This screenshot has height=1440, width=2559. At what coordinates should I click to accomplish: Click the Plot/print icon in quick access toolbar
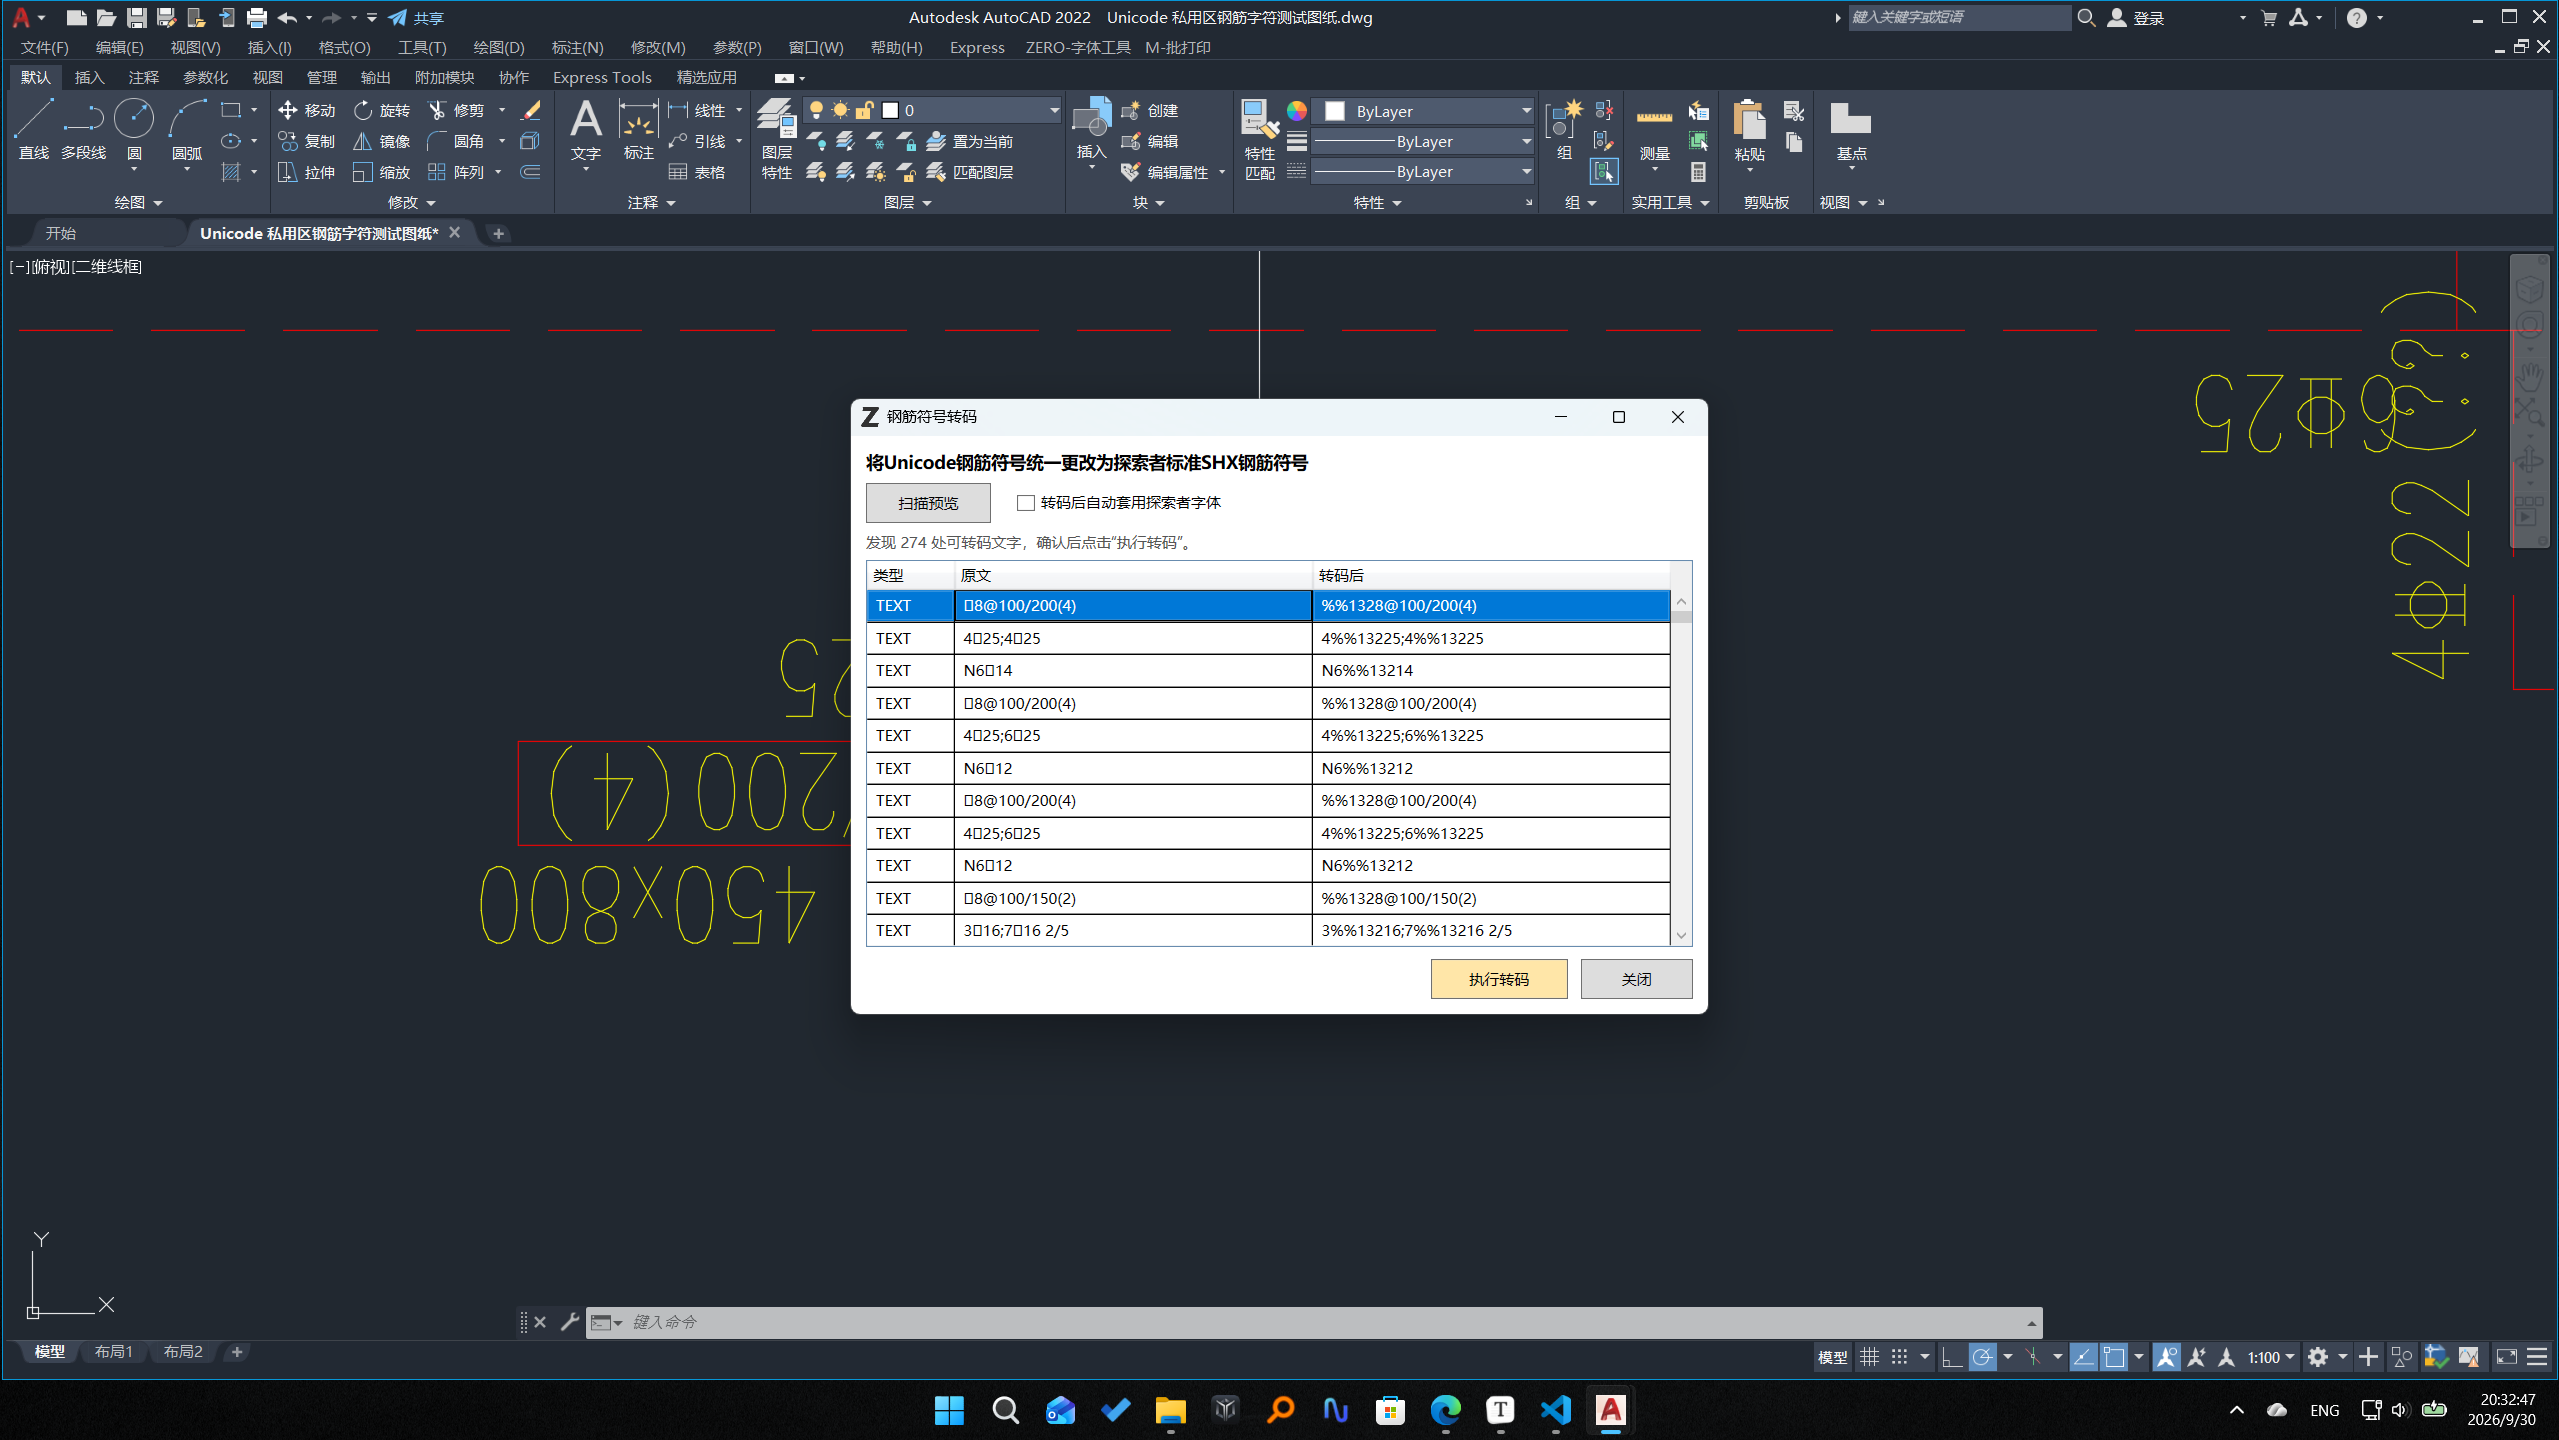[x=257, y=18]
